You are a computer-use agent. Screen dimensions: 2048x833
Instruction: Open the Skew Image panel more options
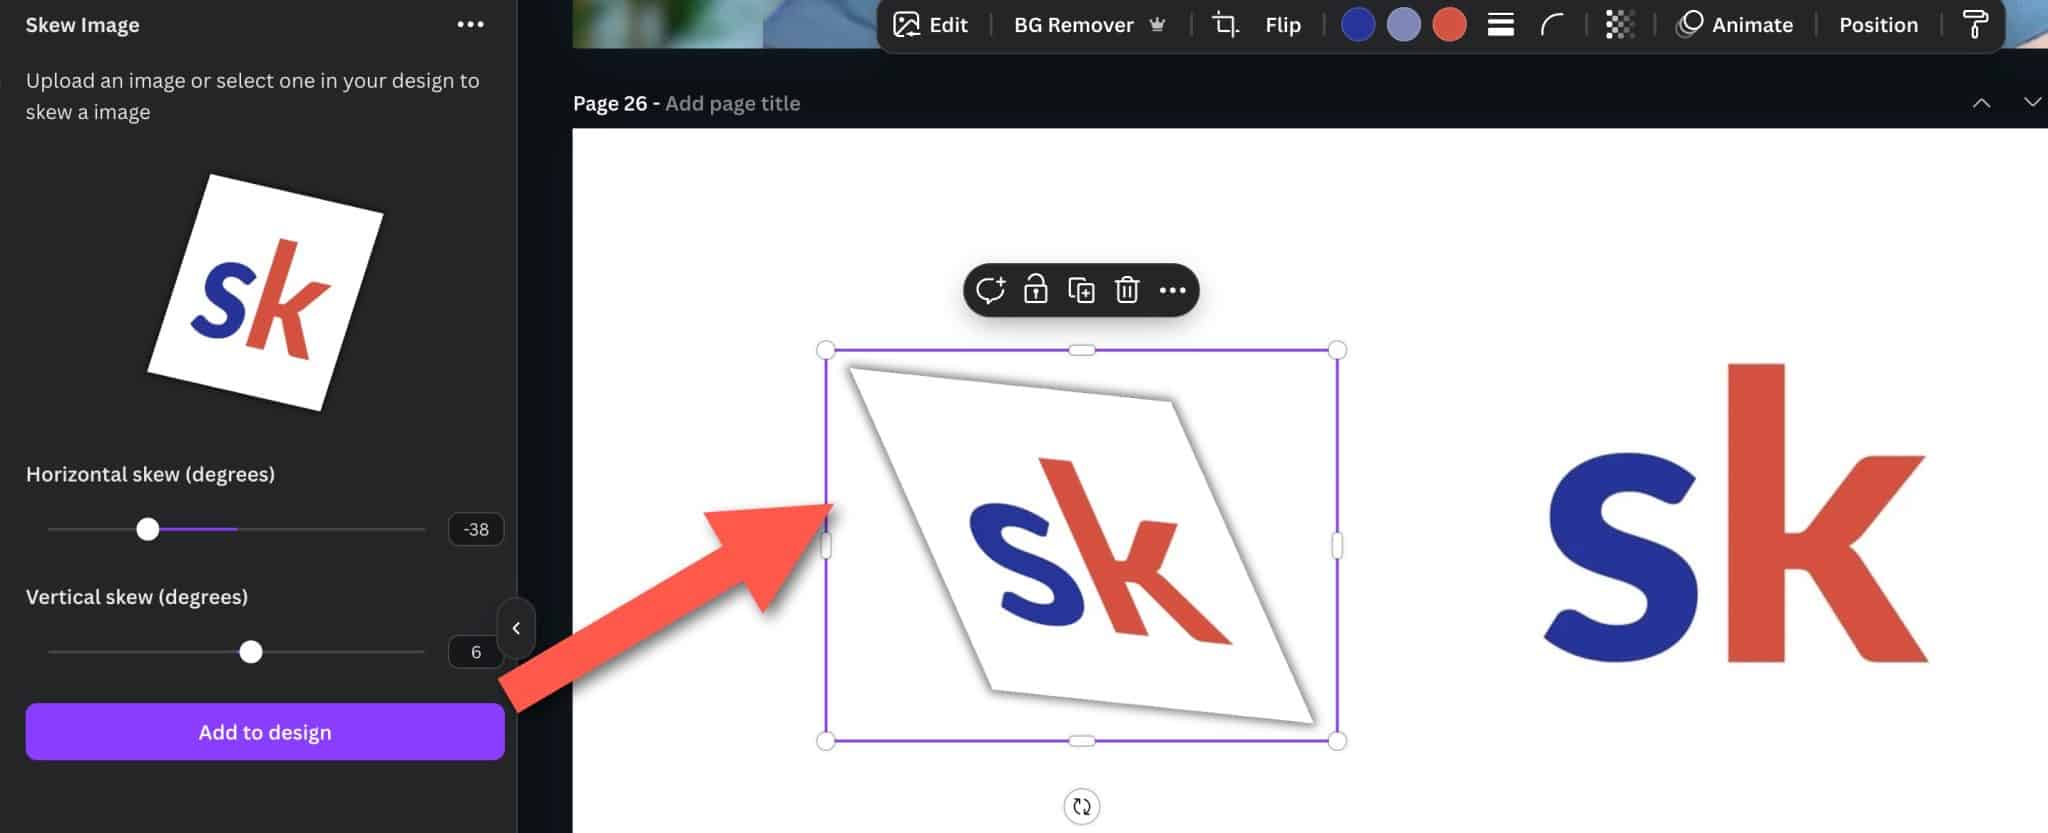470,24
